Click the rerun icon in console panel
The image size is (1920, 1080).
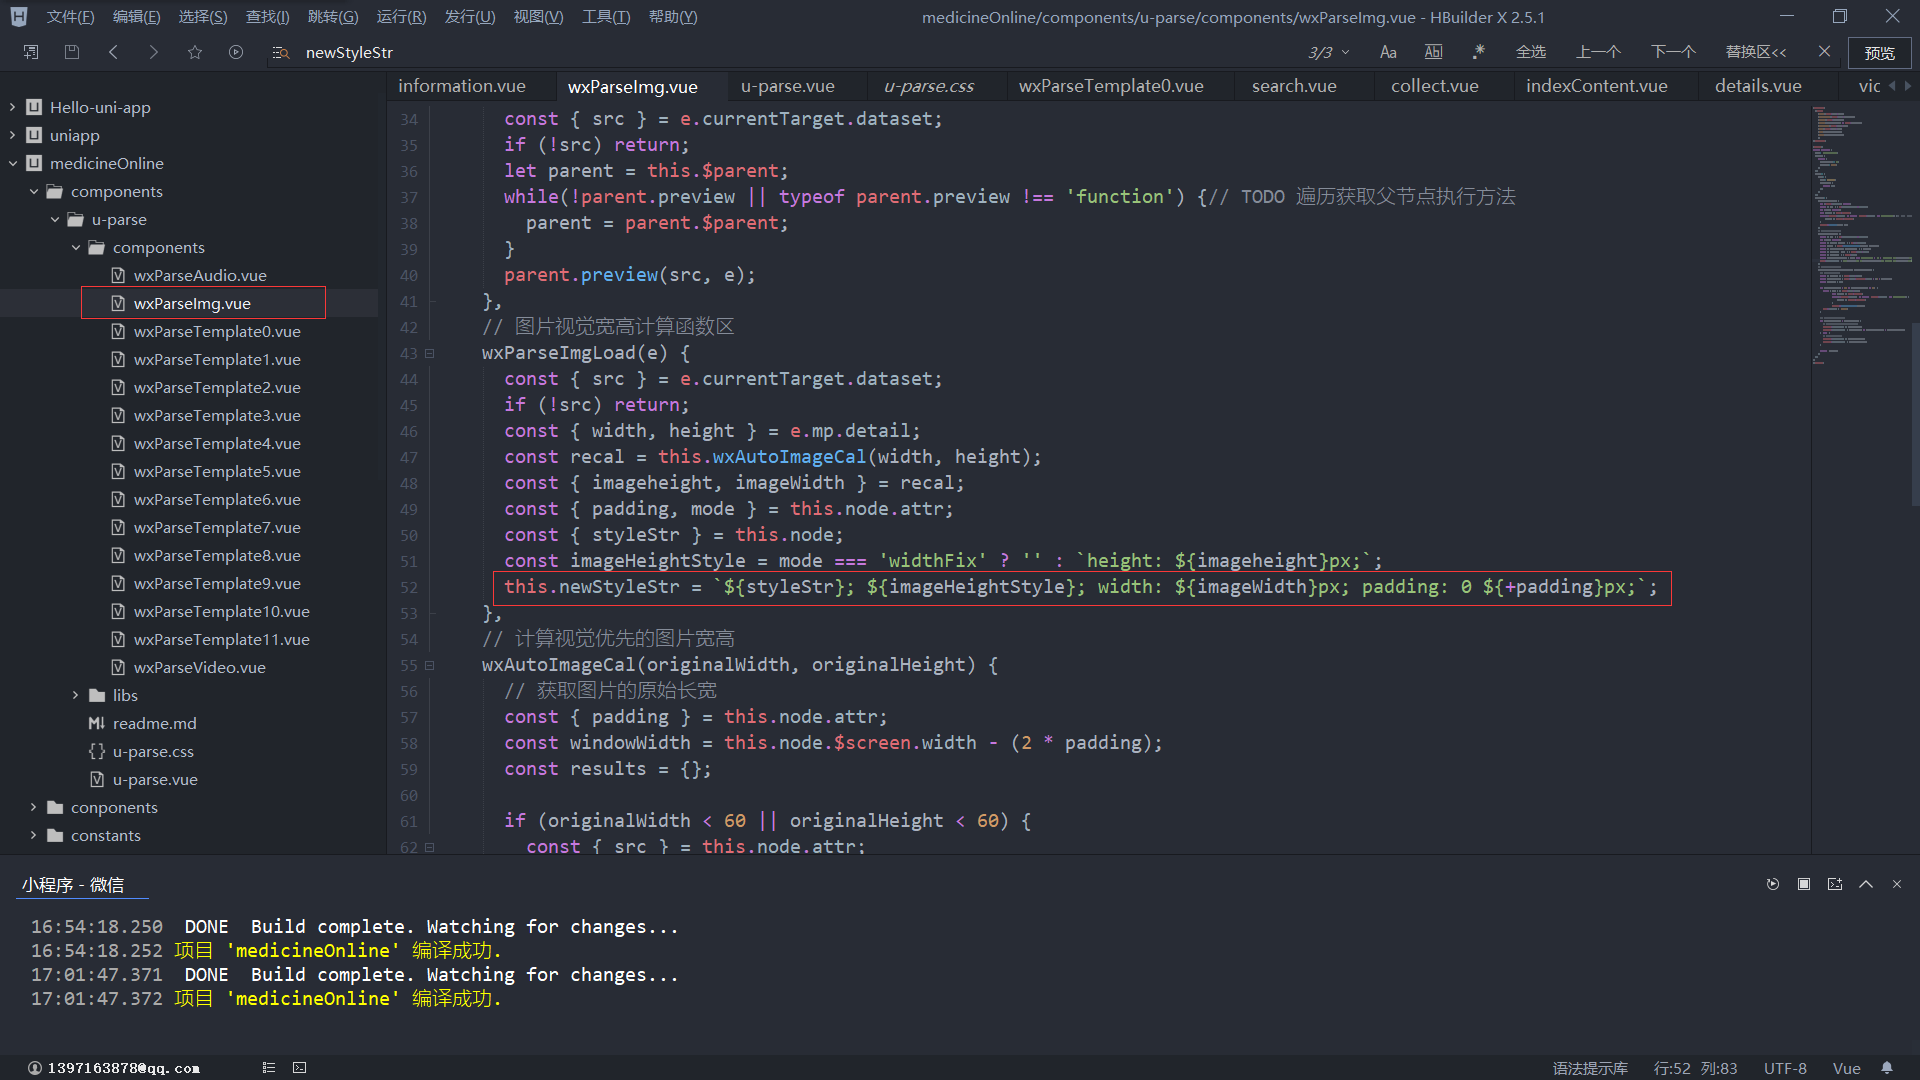pyautogui.click(x=1772, y=884)
